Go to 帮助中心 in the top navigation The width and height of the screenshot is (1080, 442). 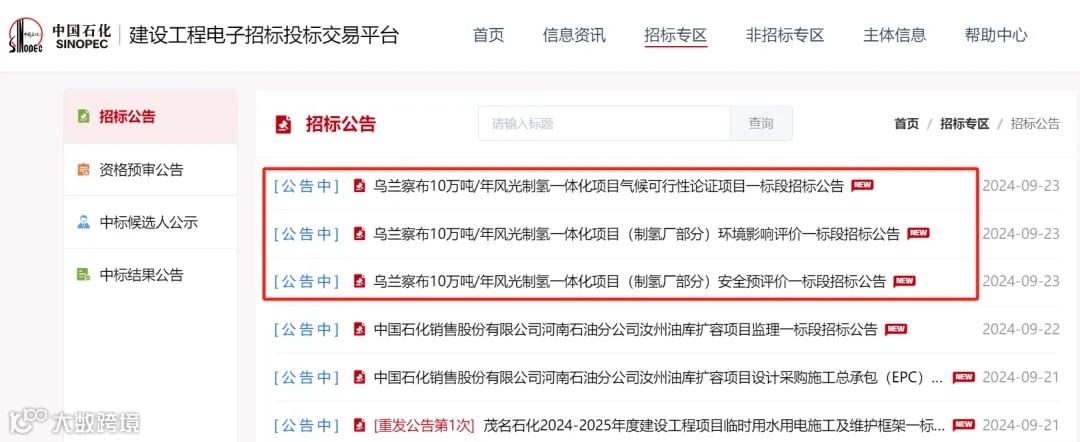pyautogui.click(x=996, y=35)
